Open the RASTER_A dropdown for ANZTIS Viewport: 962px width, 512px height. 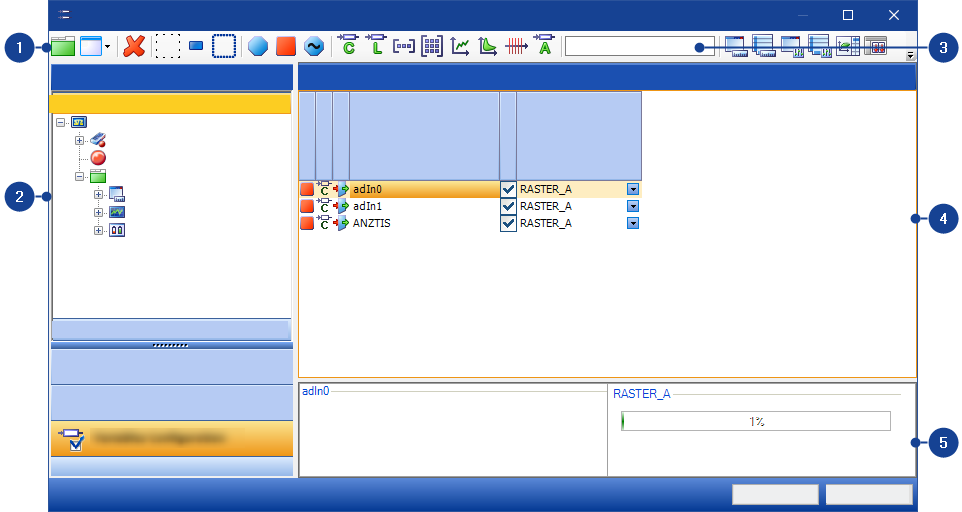coord(633,223)
